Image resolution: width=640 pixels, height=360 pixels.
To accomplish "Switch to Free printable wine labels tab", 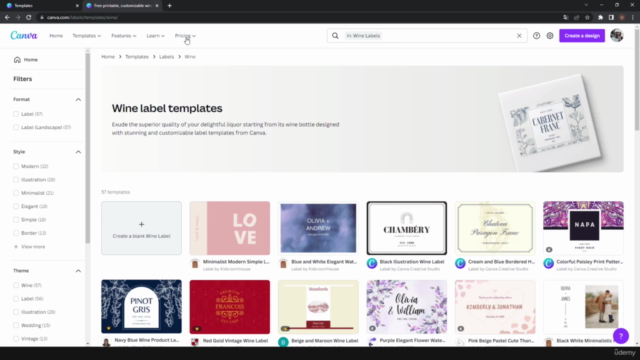I will point(122,6).
